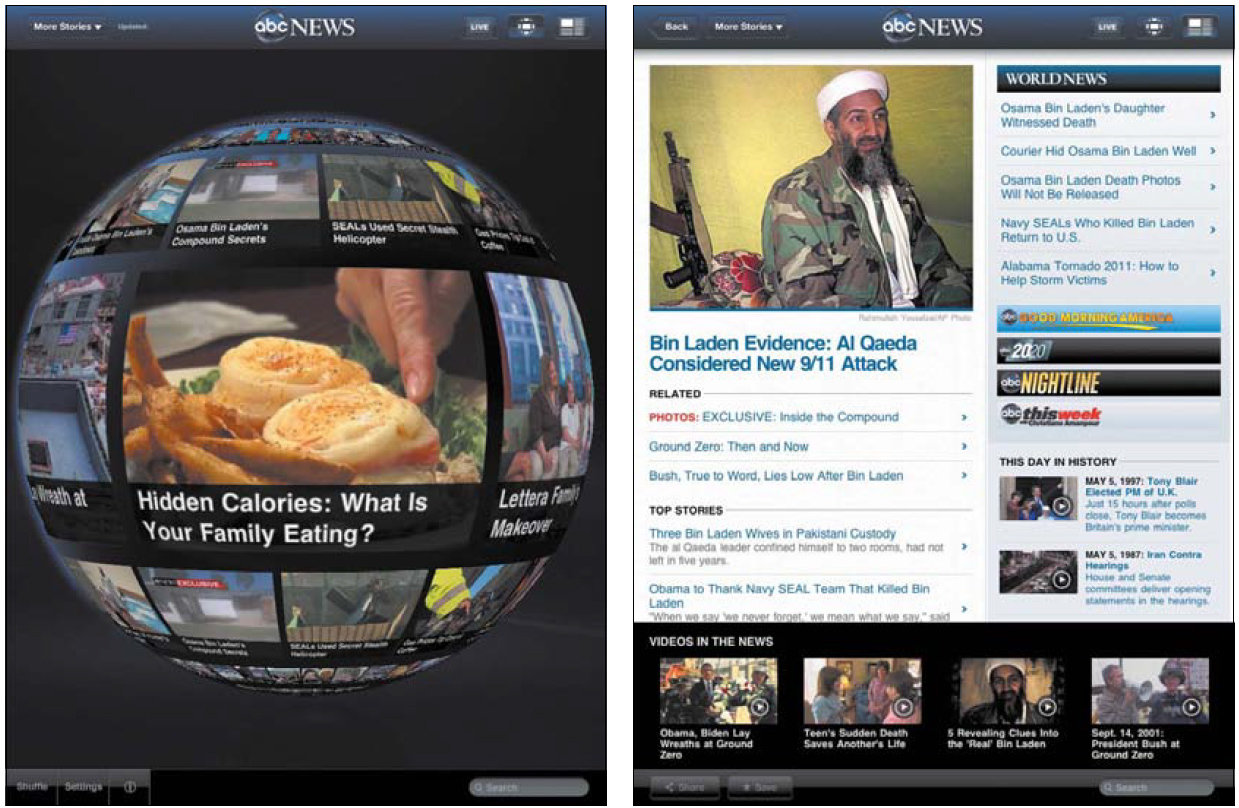This screenshot has width=1239, height=808.
Task: Tap chevron beside Courier Hid Osama Bin Laden
Action: coord(1213,151)
